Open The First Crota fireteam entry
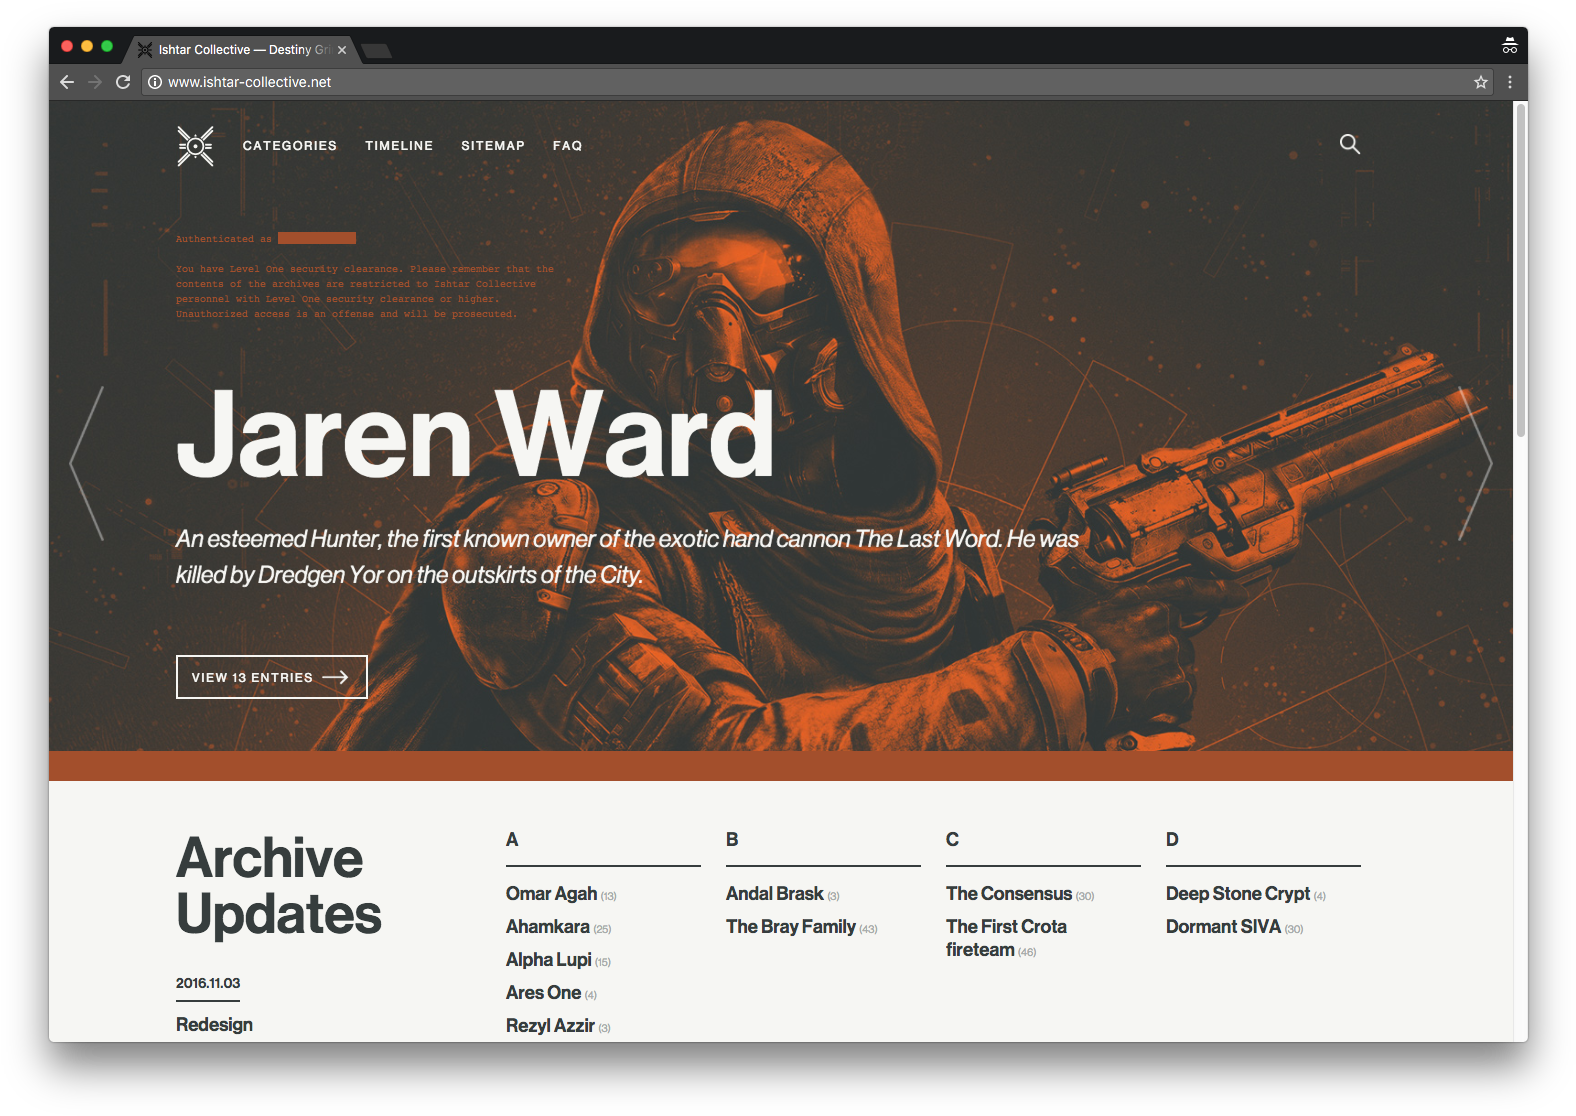Image resolution: width=1576 pixels, height=1116 pixels. click(1006, 938)
